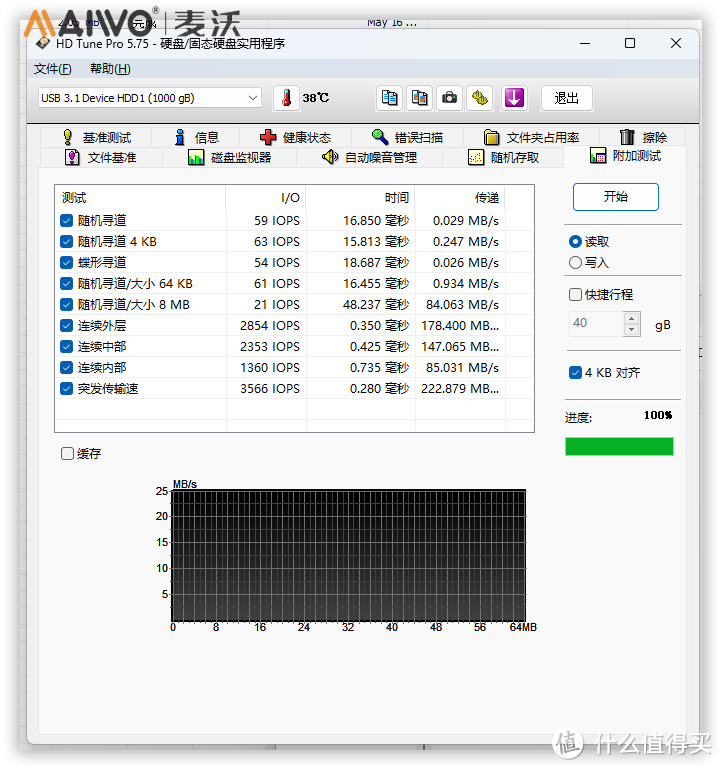722x770 pixels.
Task: Click the 退出 exit button
Action: click(x=566, y=98)
